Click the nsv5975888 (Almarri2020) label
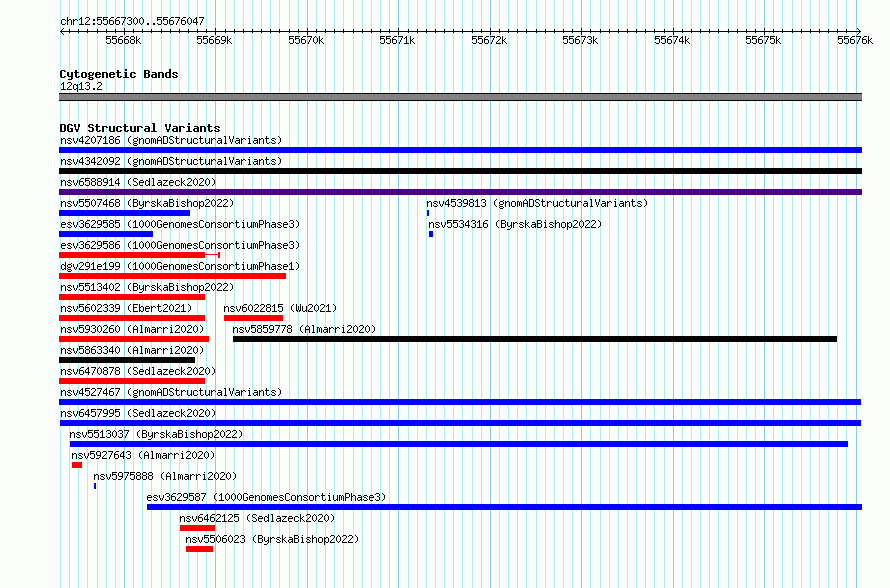890x588 pixels. (x=165, y=476)
